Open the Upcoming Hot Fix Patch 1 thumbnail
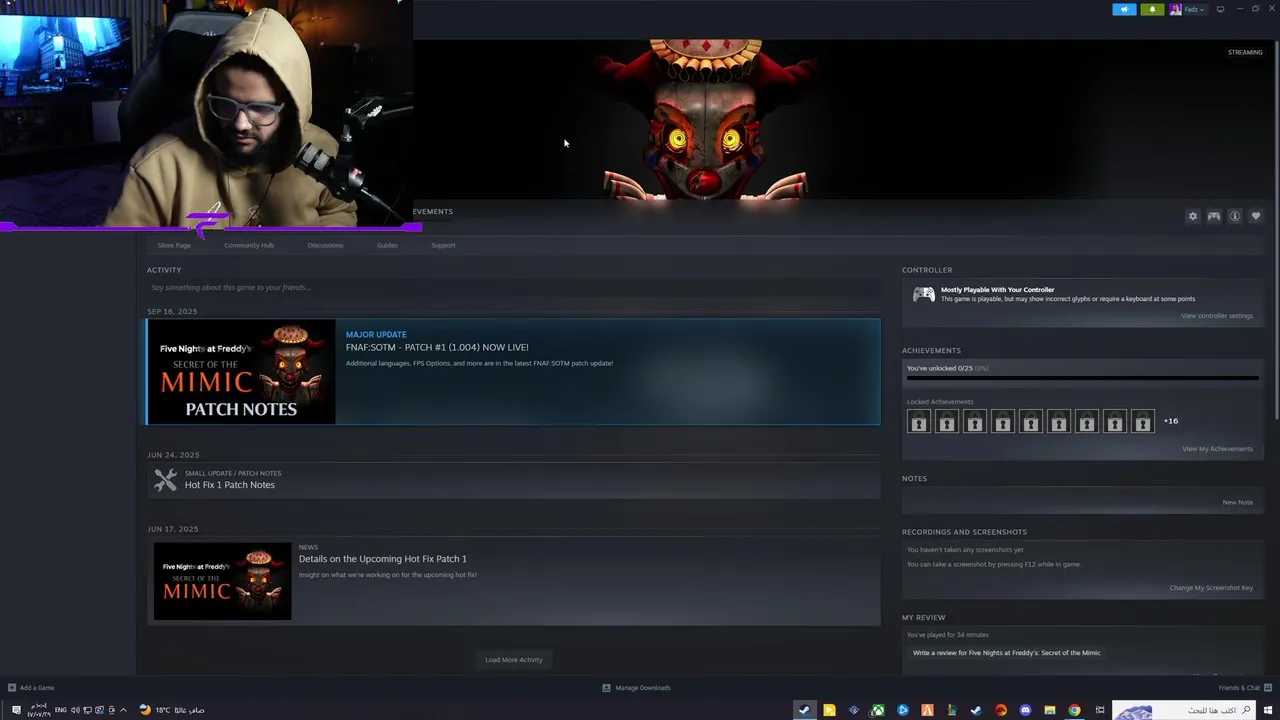 click(222, 581)
